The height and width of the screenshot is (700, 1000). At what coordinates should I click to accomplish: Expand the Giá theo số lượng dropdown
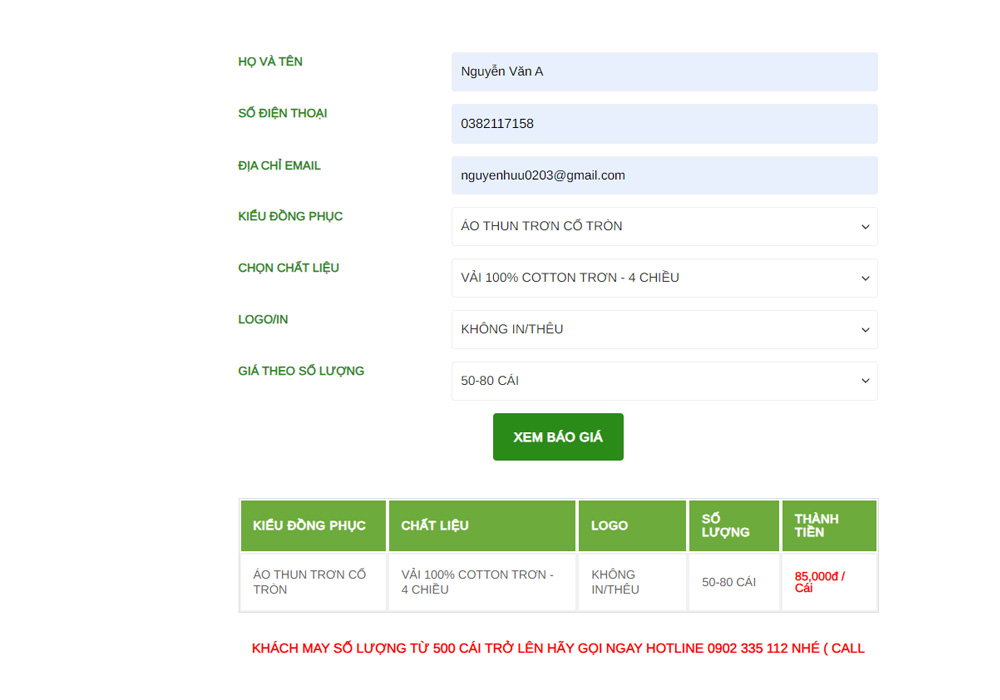coord(664,381)
